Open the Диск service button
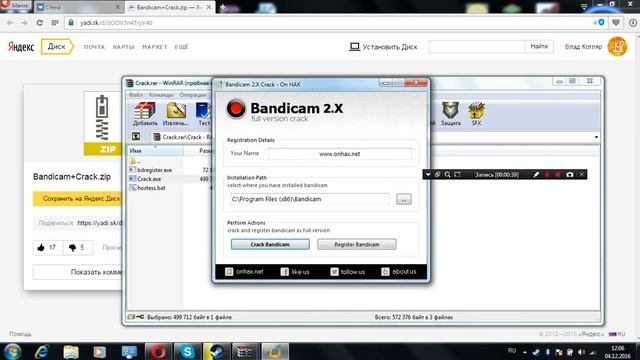The height and width of the screenshot is (360, 640). pos(57,47)
